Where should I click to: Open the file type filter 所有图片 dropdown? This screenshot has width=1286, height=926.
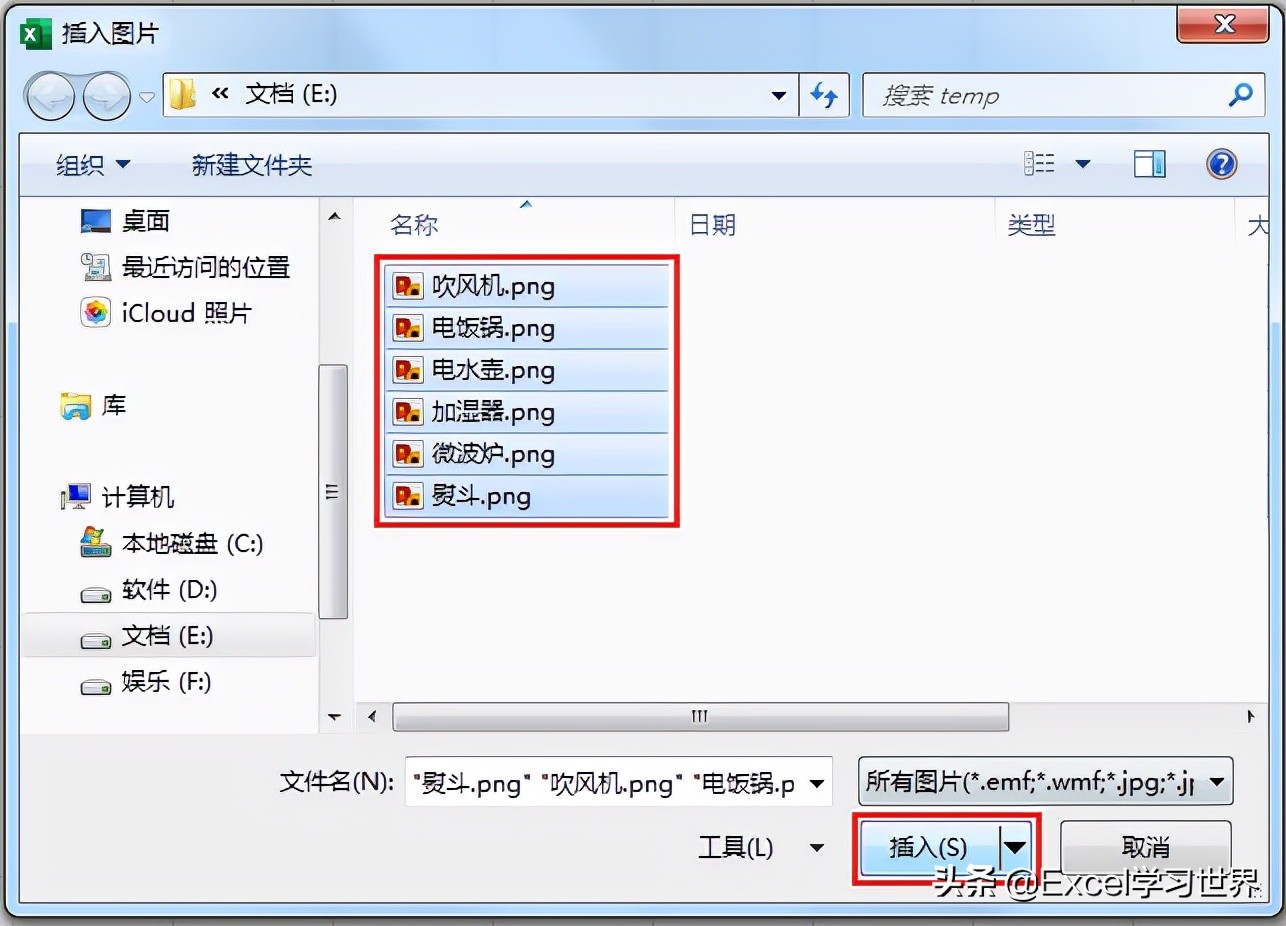click(1046, 783)
